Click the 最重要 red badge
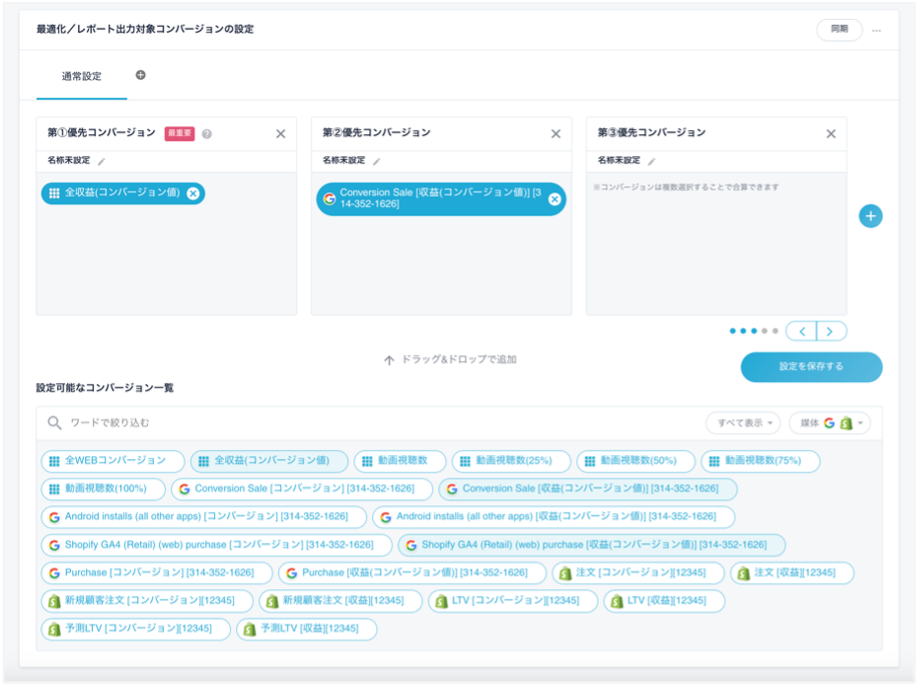919x687 pixels. [179, 134]
